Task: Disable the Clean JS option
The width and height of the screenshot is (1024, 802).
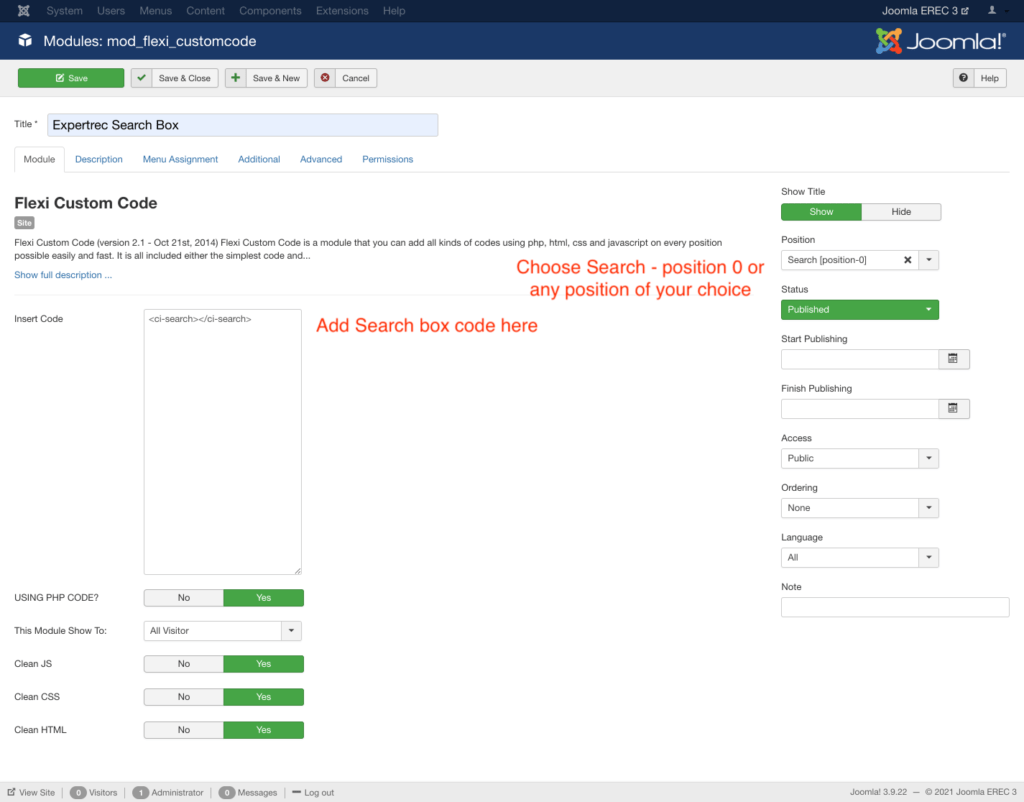Action: coord(183,663)
